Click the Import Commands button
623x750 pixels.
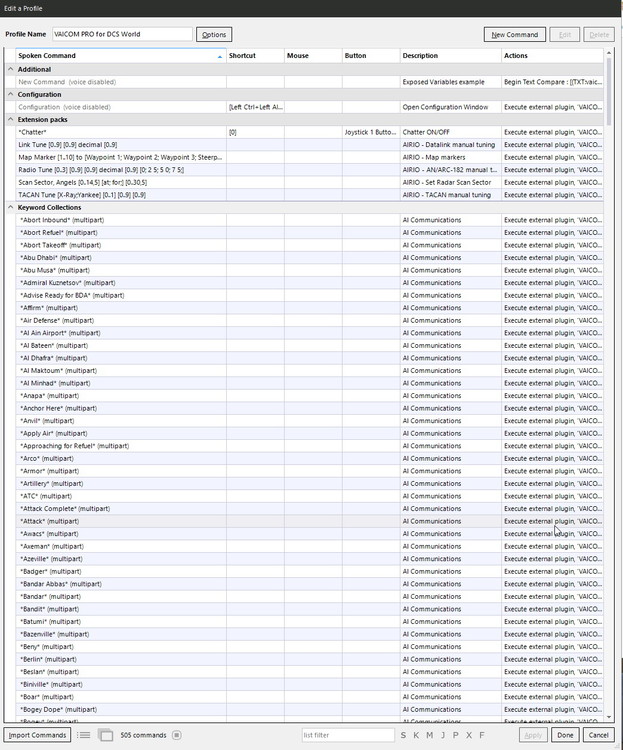tap(37, 735)
